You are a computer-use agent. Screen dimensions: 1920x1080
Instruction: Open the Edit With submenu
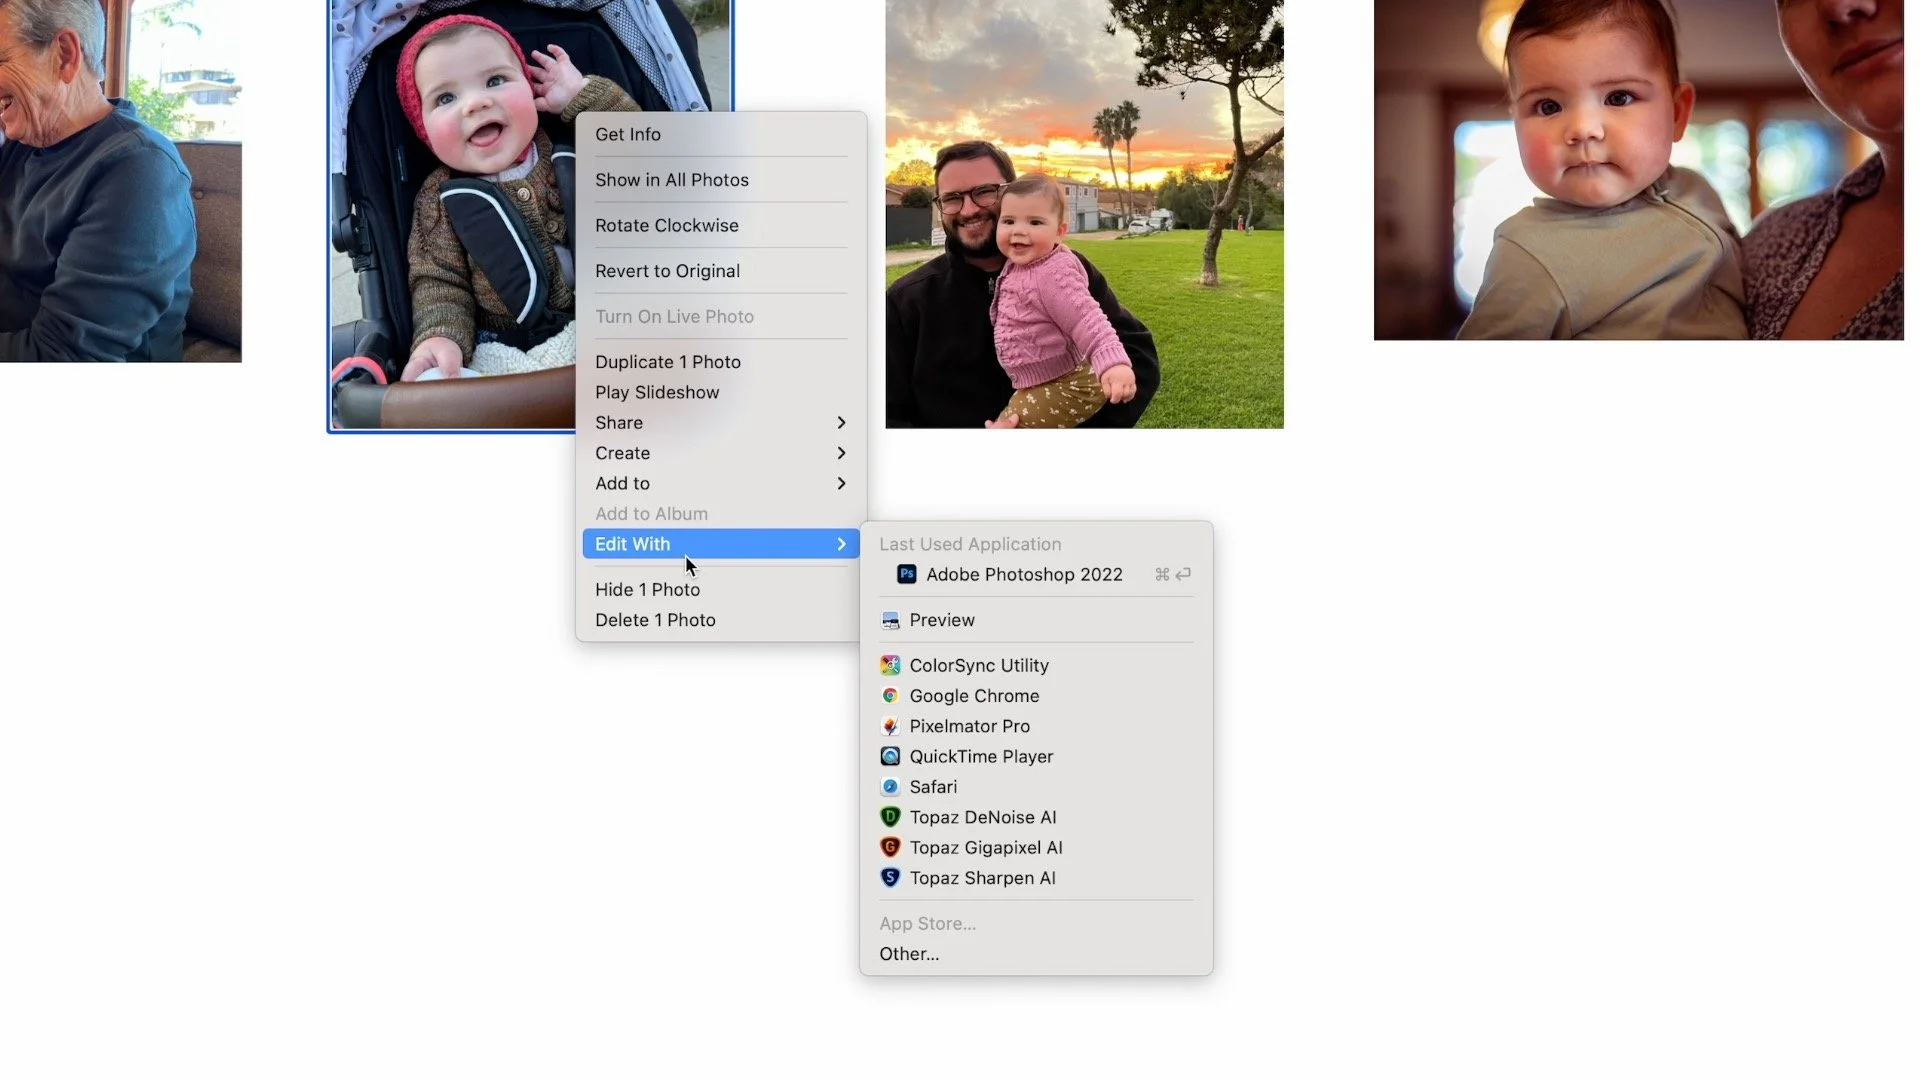pyautogui.click(x=631, y=543)
